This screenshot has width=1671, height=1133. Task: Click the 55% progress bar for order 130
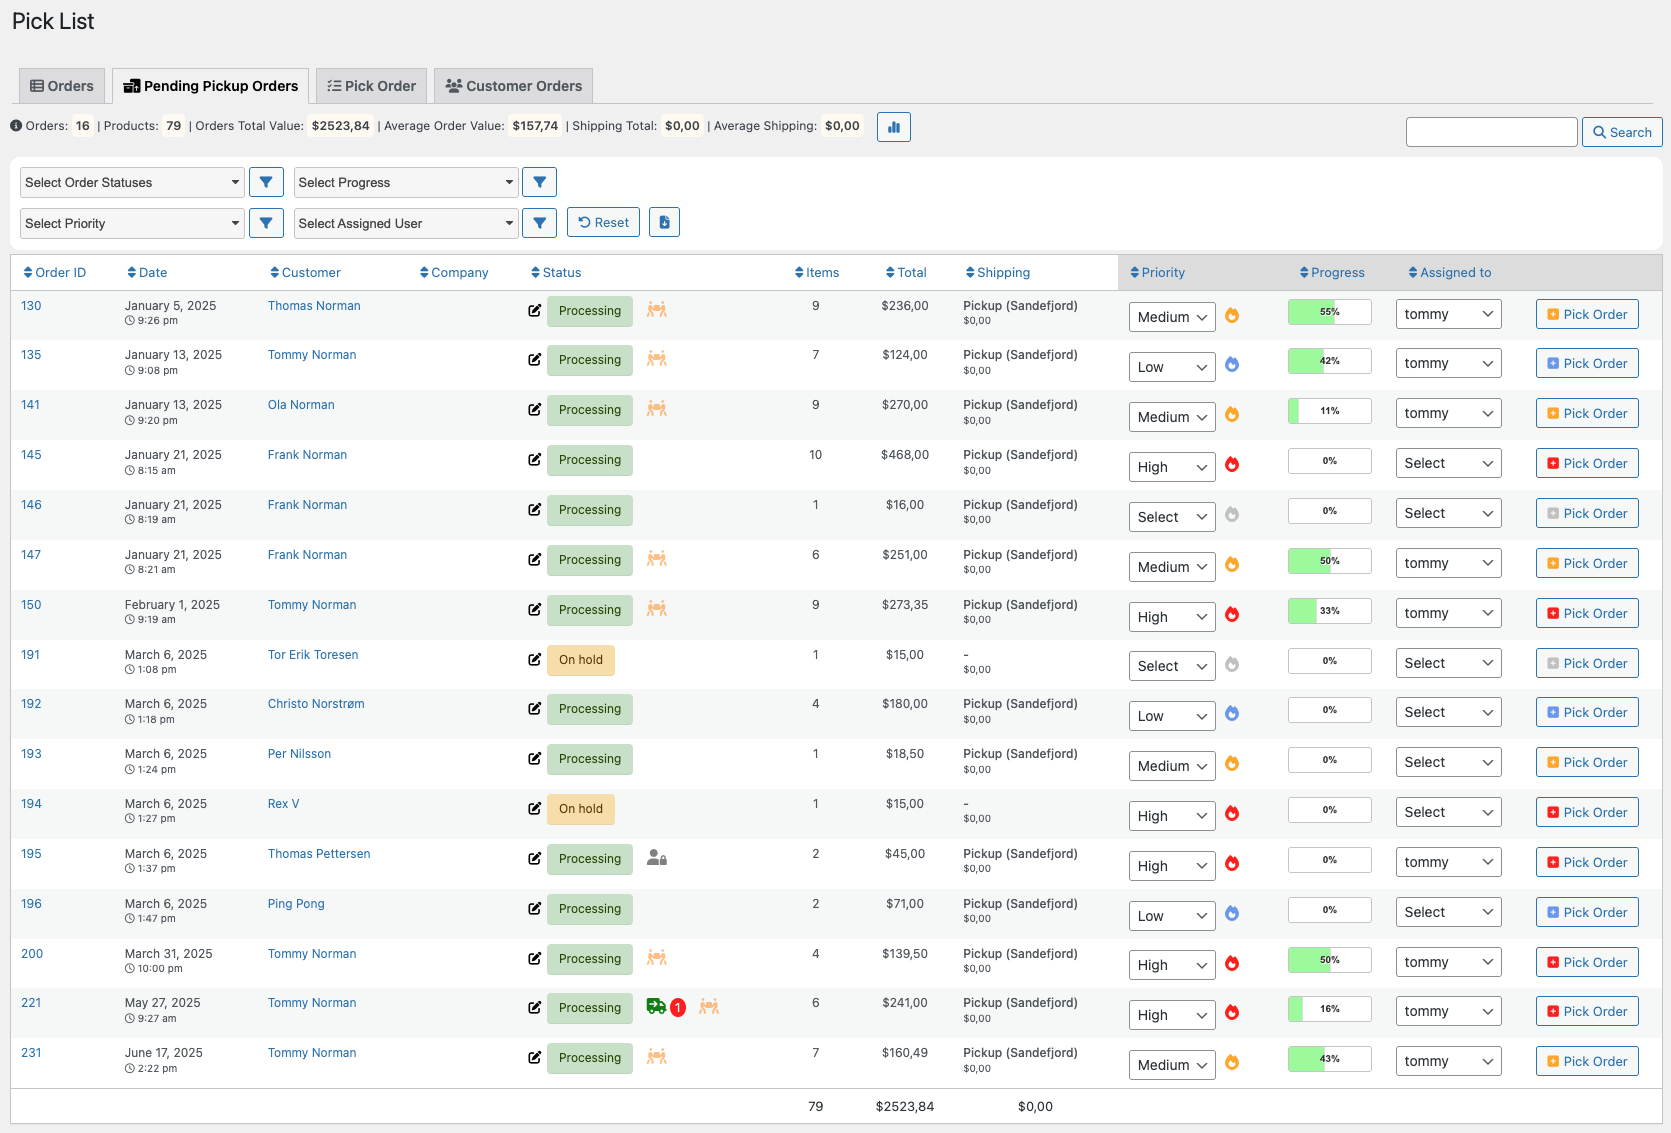click(1329, 312)
